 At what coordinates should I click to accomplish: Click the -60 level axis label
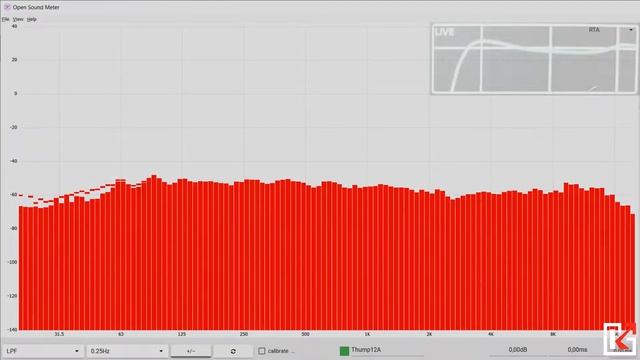pos(13,195)
